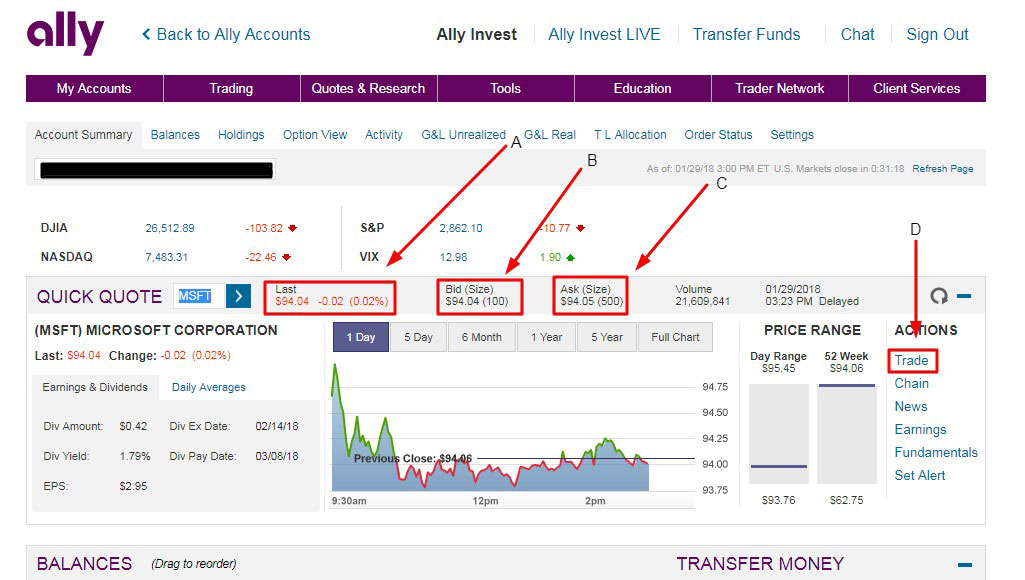Open the option Chain link

(x=911, y=383)
